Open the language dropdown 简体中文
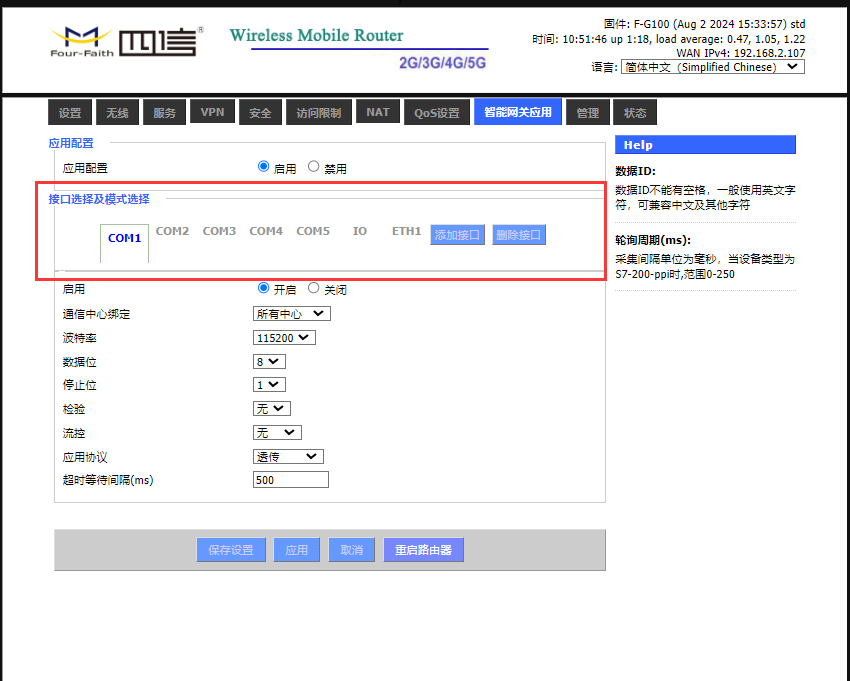 (x=712, y=67)
